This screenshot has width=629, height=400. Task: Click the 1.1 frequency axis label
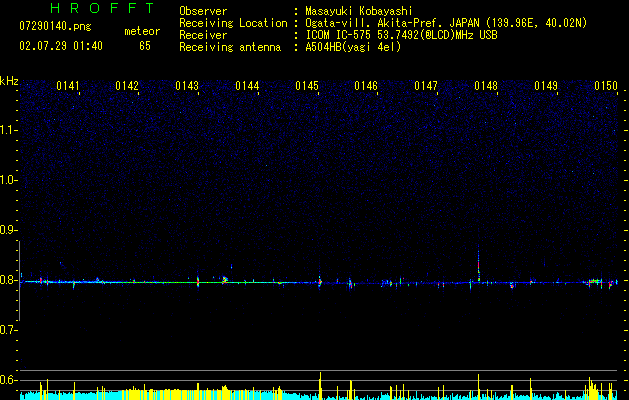coord(8,130)
